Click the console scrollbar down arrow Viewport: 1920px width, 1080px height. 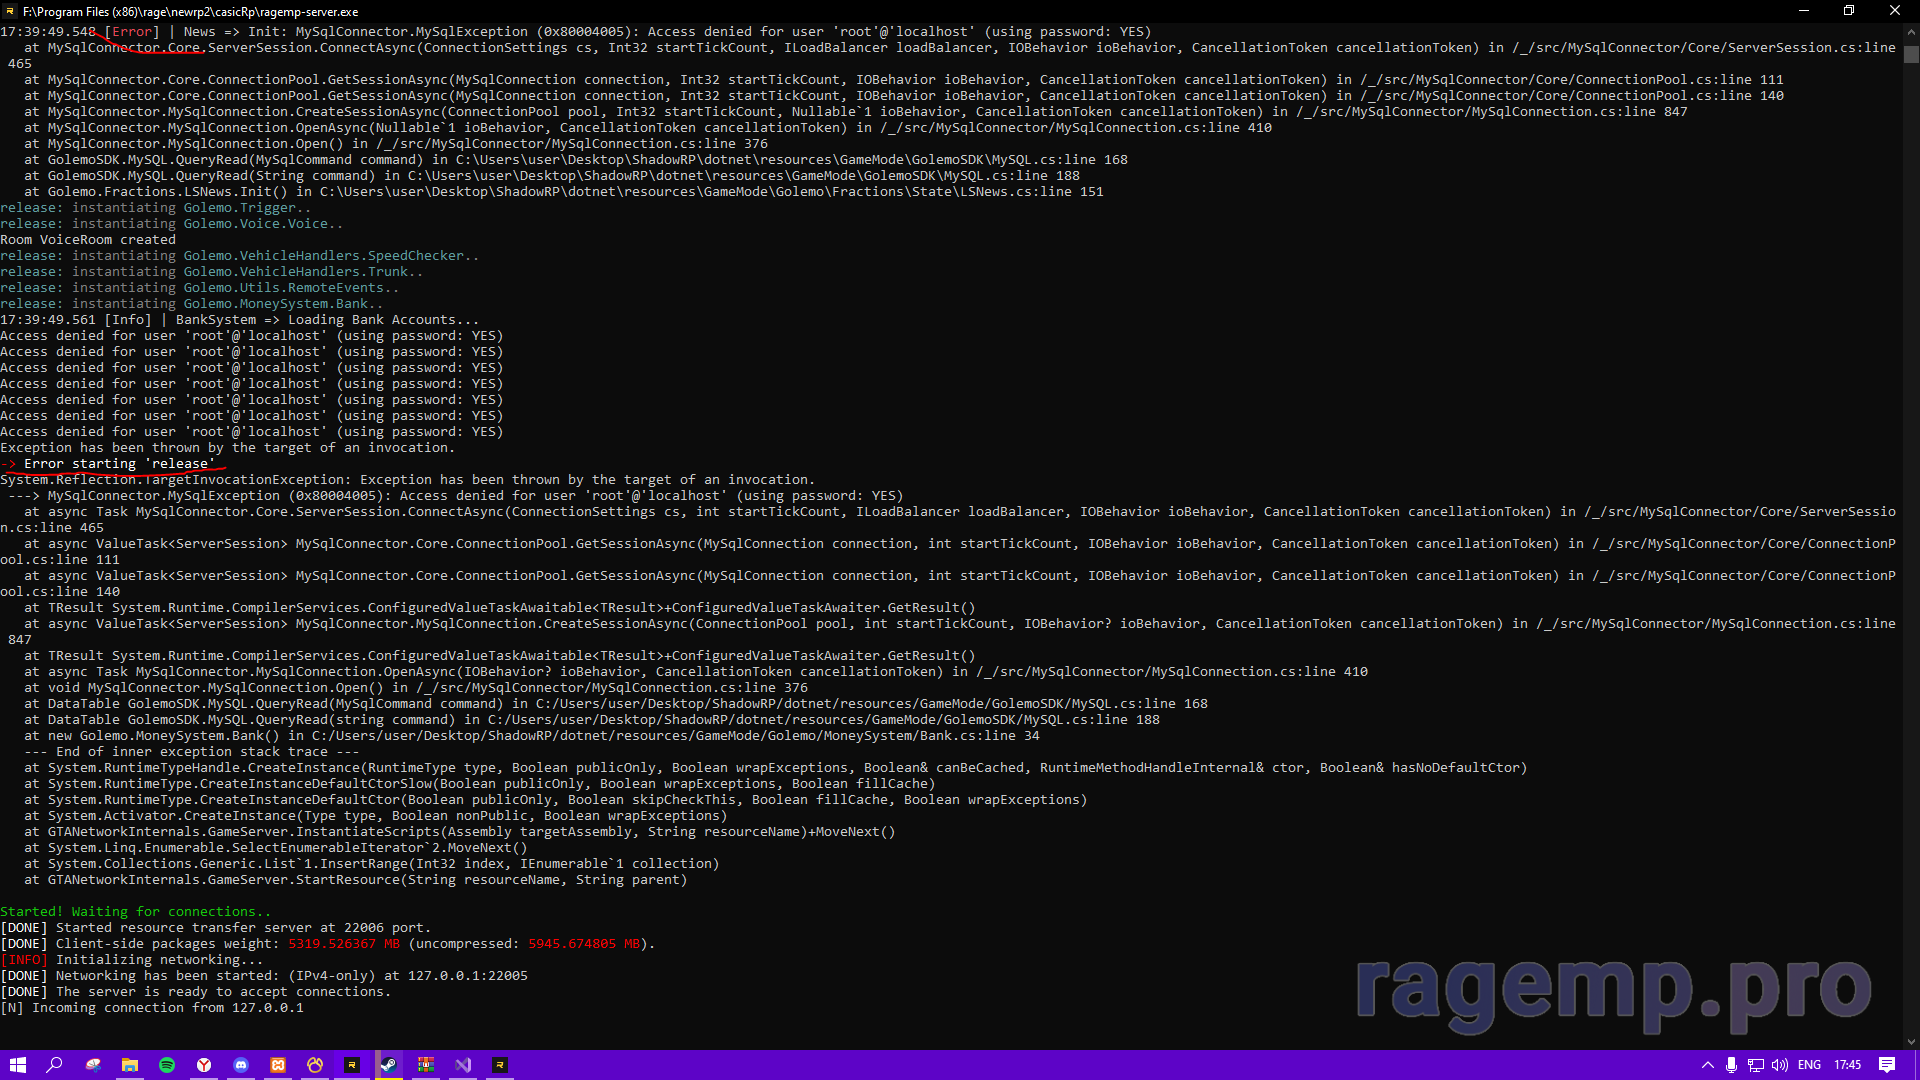coord(1911,1041)
